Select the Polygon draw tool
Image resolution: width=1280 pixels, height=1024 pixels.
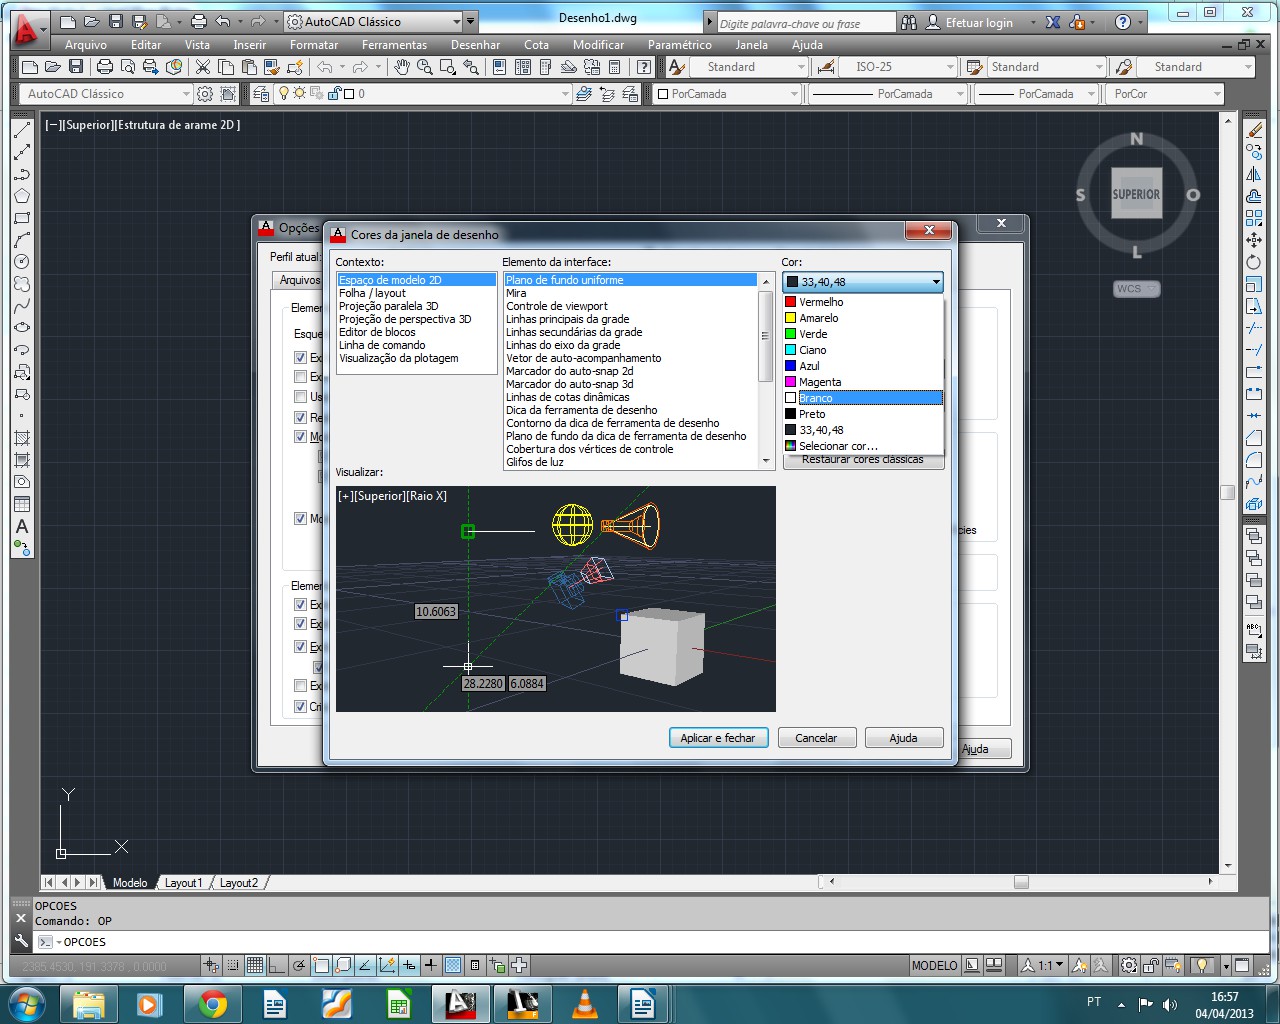(22, 196)
